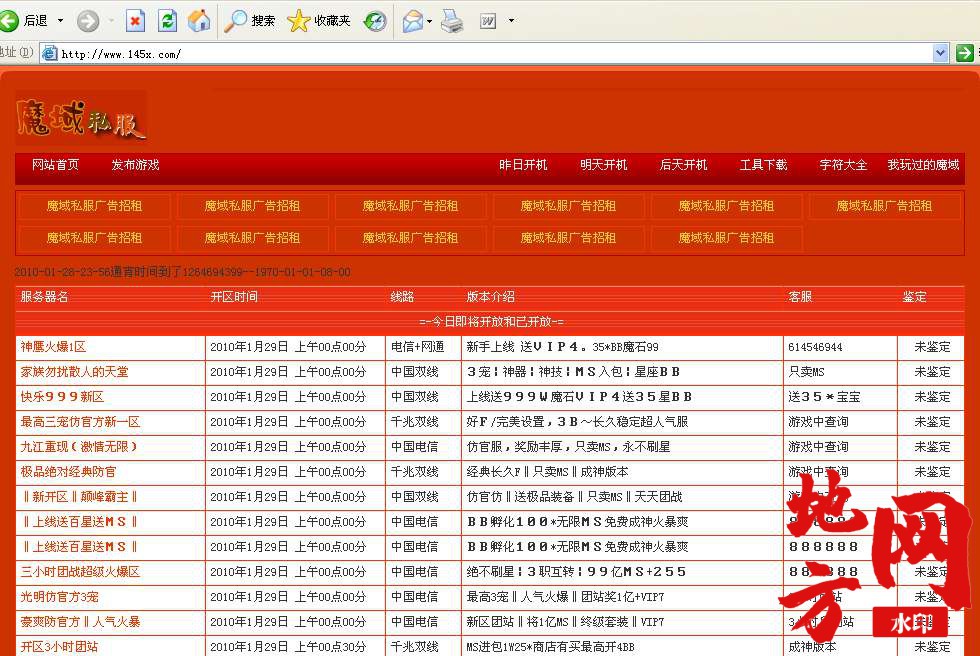This screenshot has width=980, height=656.
Task: Click the Forward arrow icon
Action: tap(88, 21)
